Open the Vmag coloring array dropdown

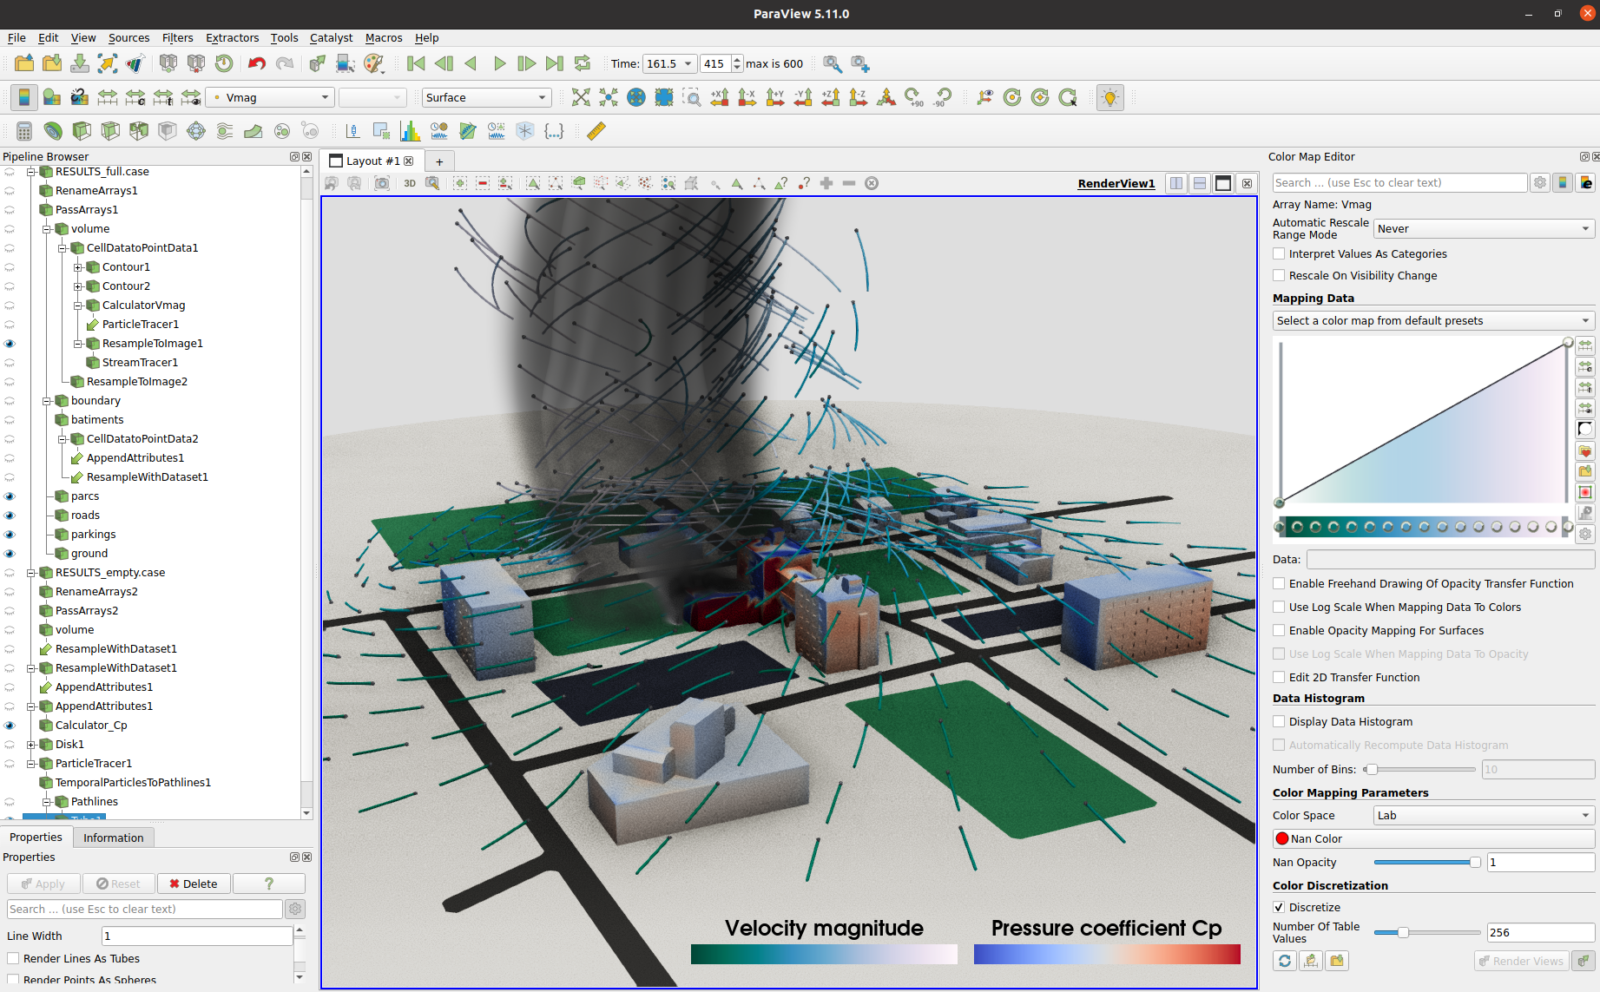268,97
